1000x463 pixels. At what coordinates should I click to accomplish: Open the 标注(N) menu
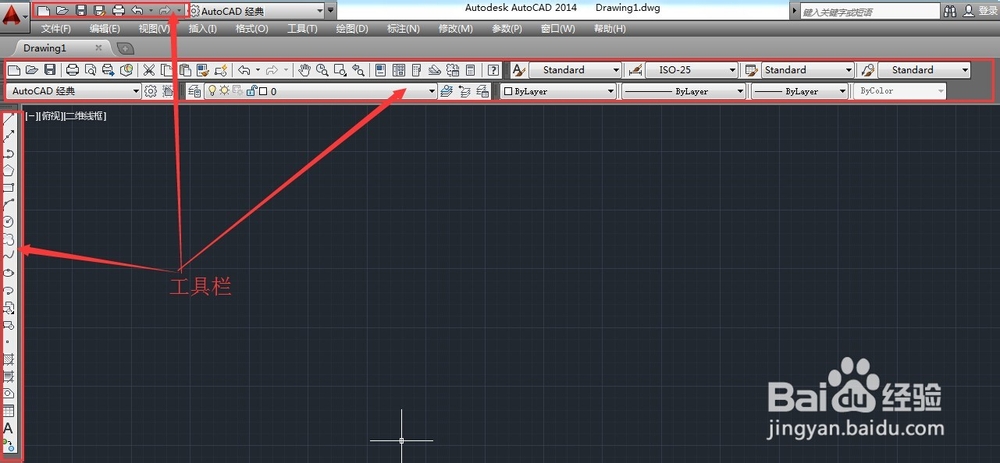pyautogui.click(x=403, y=29)
